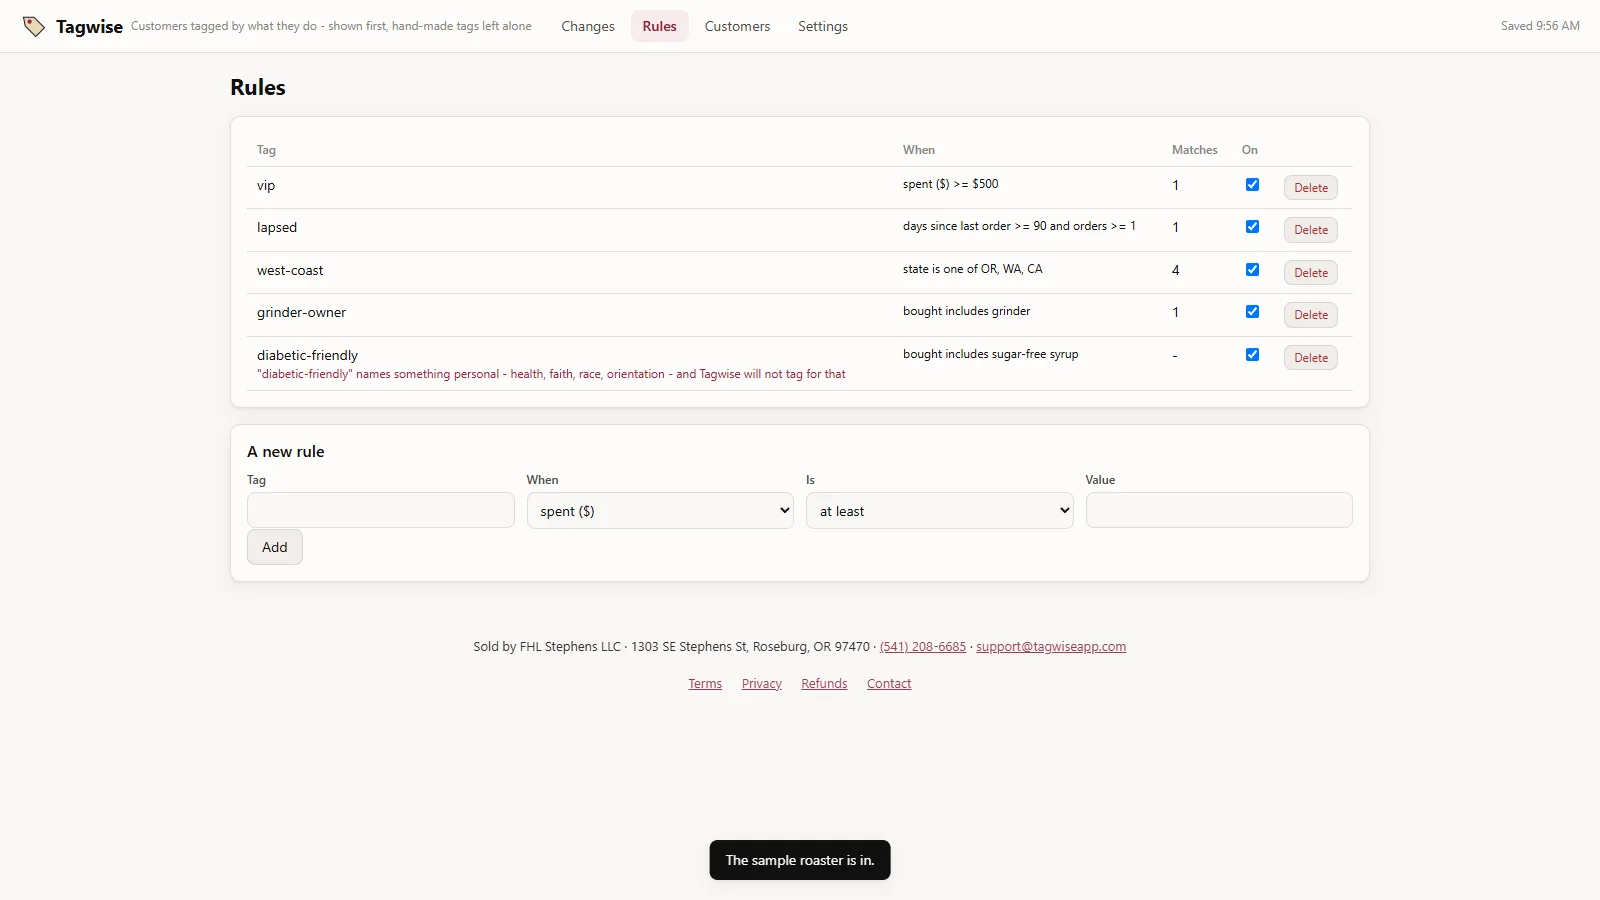Click the grinder-owner tag name
The height and width of the screenshot is (900, 1600).
(x=301, y=313)
